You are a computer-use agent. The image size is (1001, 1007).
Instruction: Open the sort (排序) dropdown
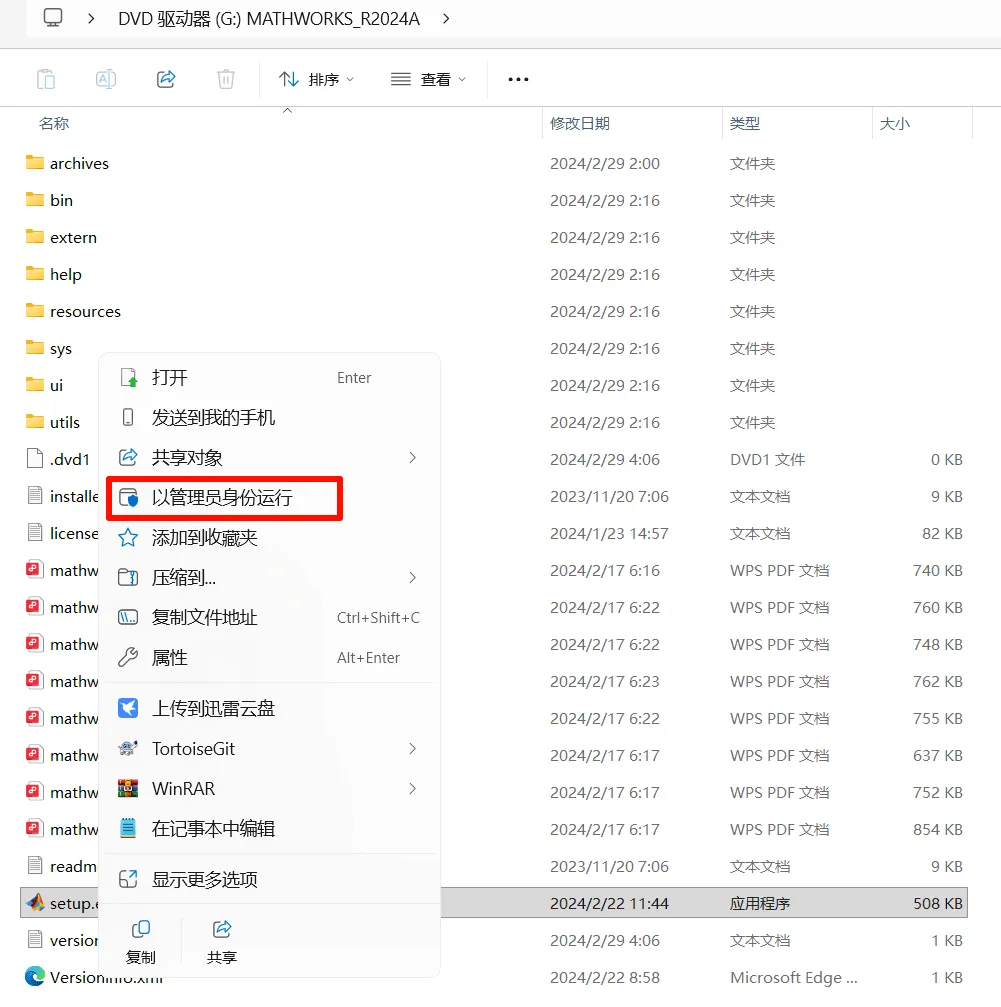pyautogui.click(x=316, y=80)
